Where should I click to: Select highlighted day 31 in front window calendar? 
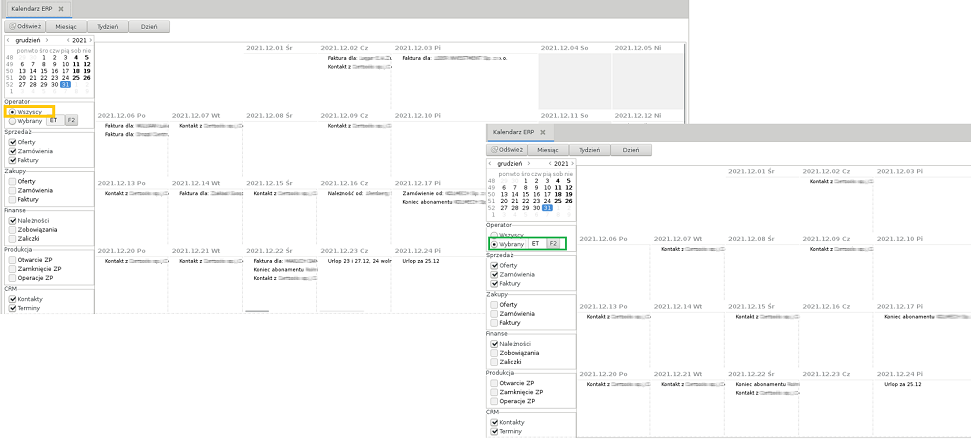547,208
